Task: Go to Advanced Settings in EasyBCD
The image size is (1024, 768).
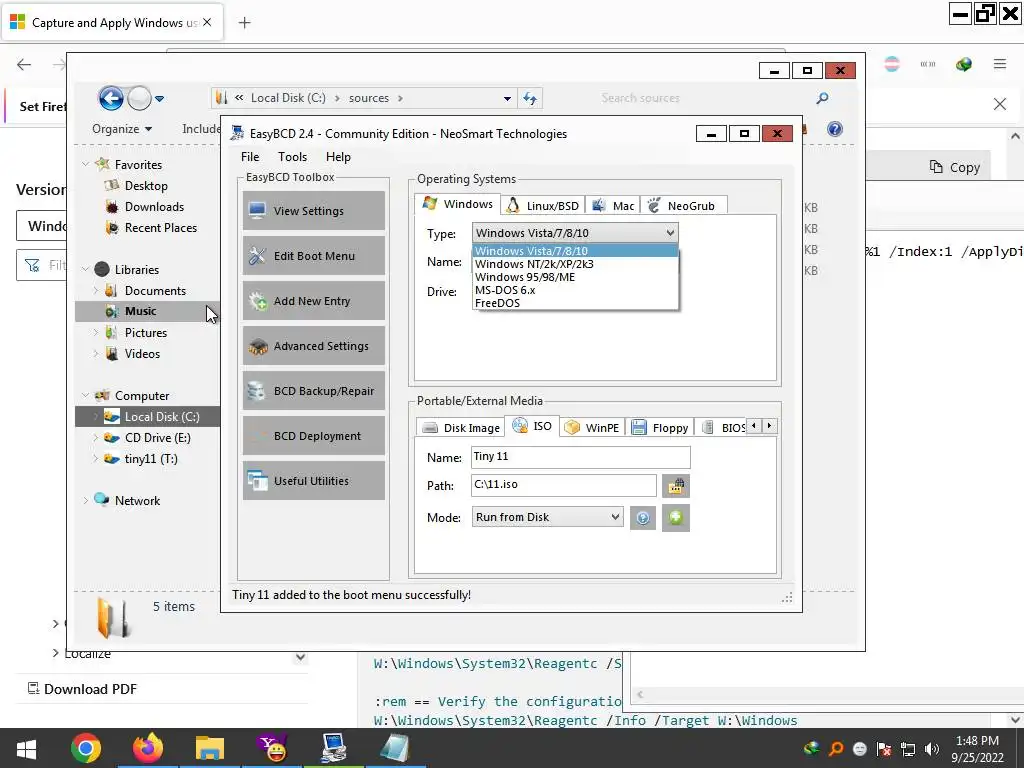Action: pyautogui.click(x=313, y=346)
